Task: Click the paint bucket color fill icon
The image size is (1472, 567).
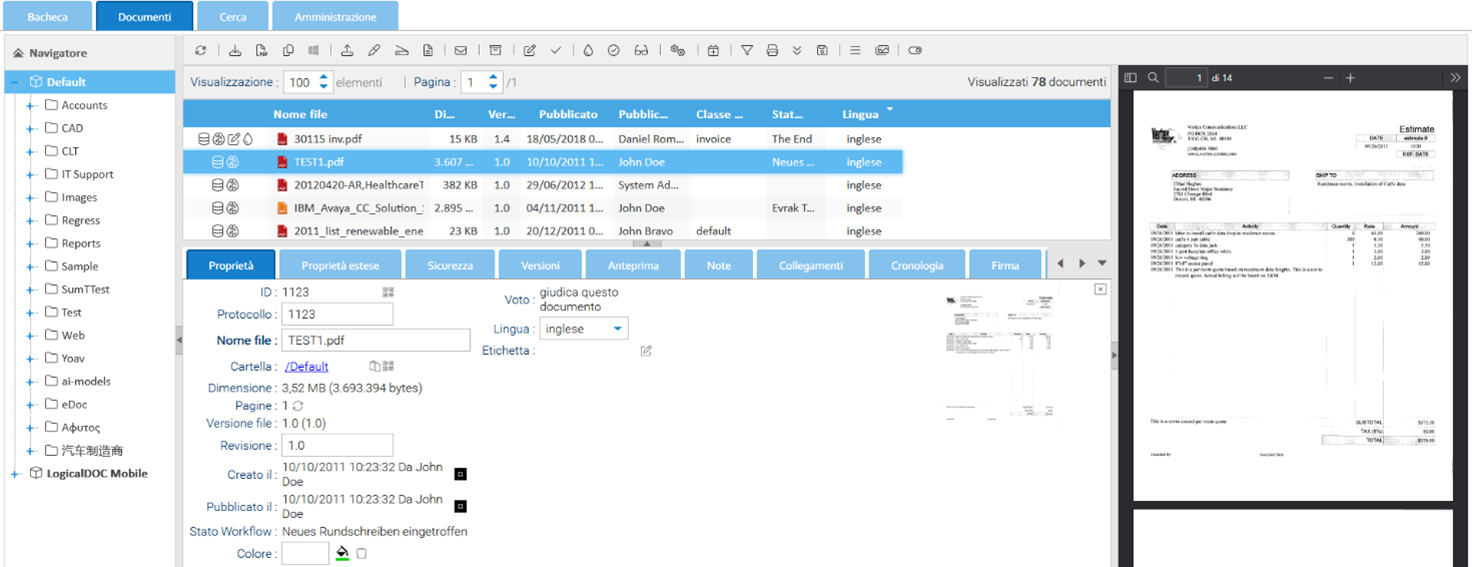Action: (342, 553)
